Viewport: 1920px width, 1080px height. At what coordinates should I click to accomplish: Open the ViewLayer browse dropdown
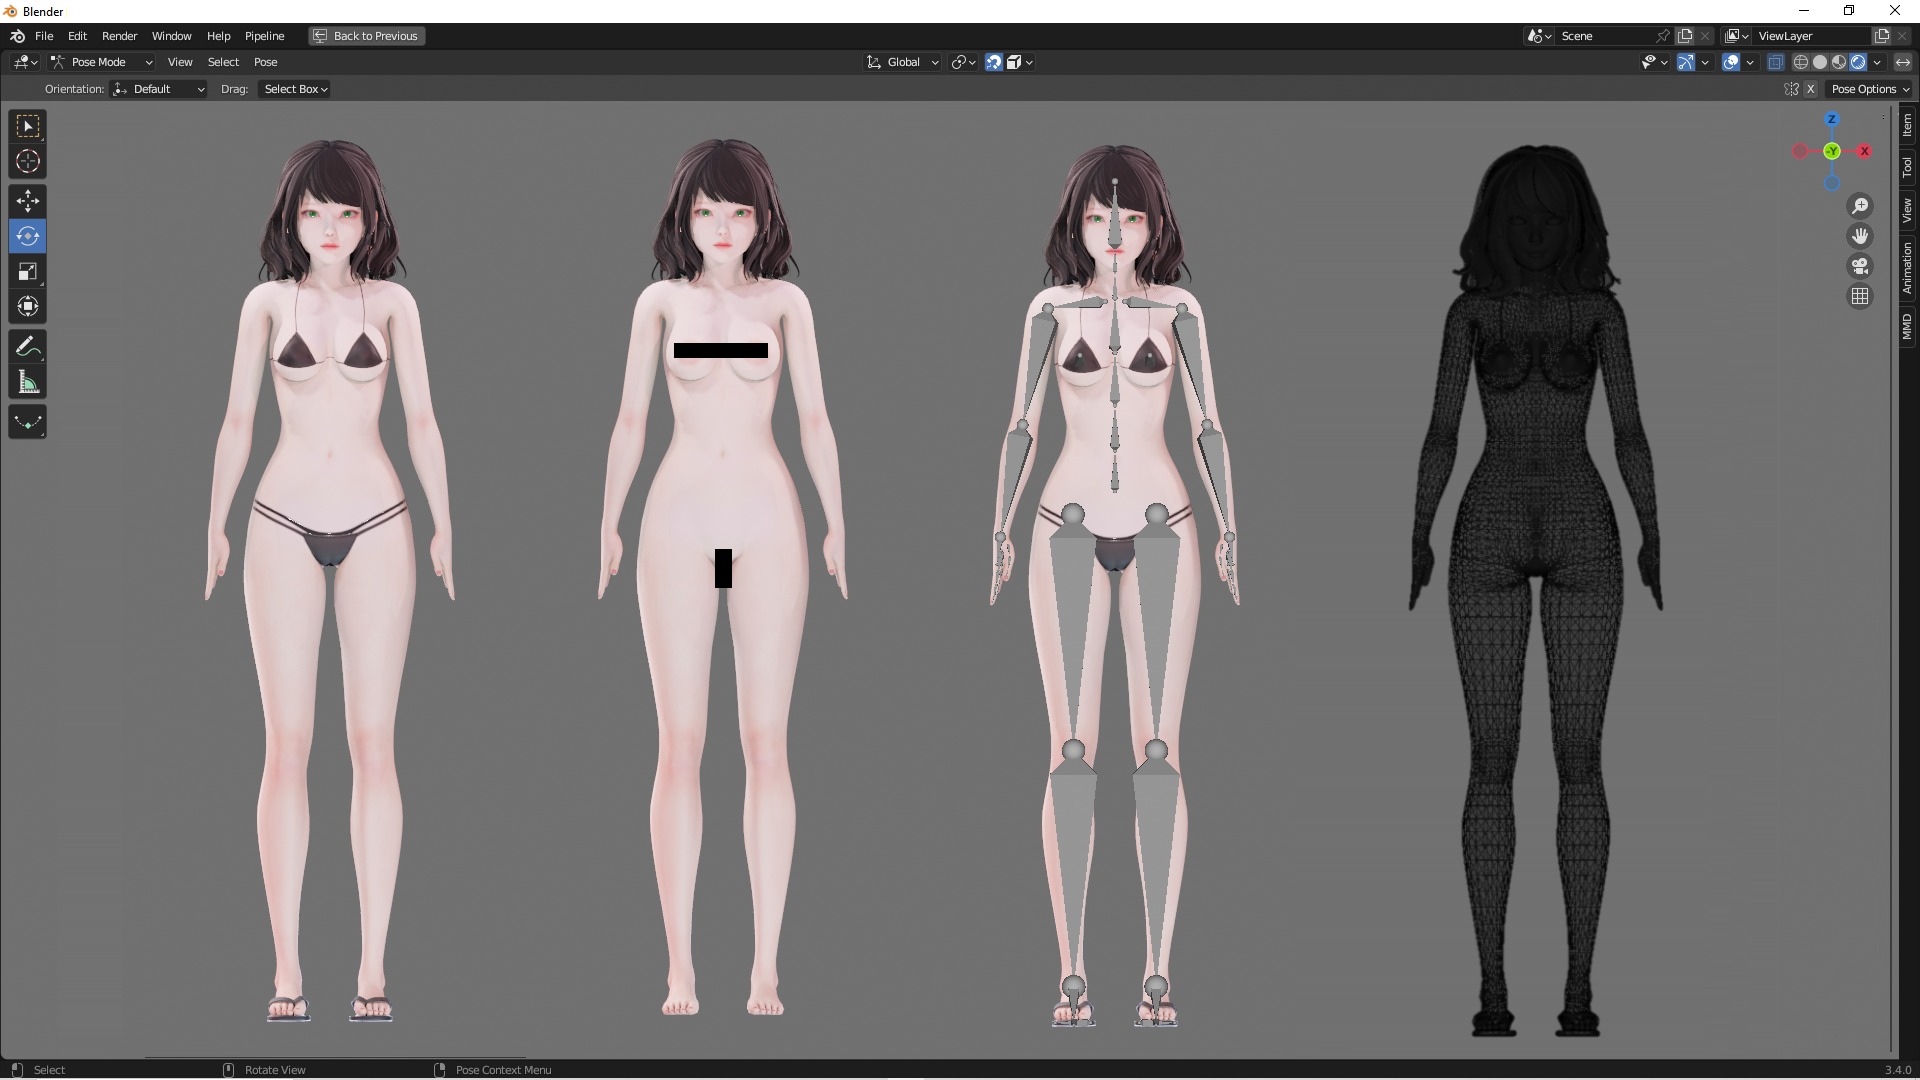[1737, 36]
